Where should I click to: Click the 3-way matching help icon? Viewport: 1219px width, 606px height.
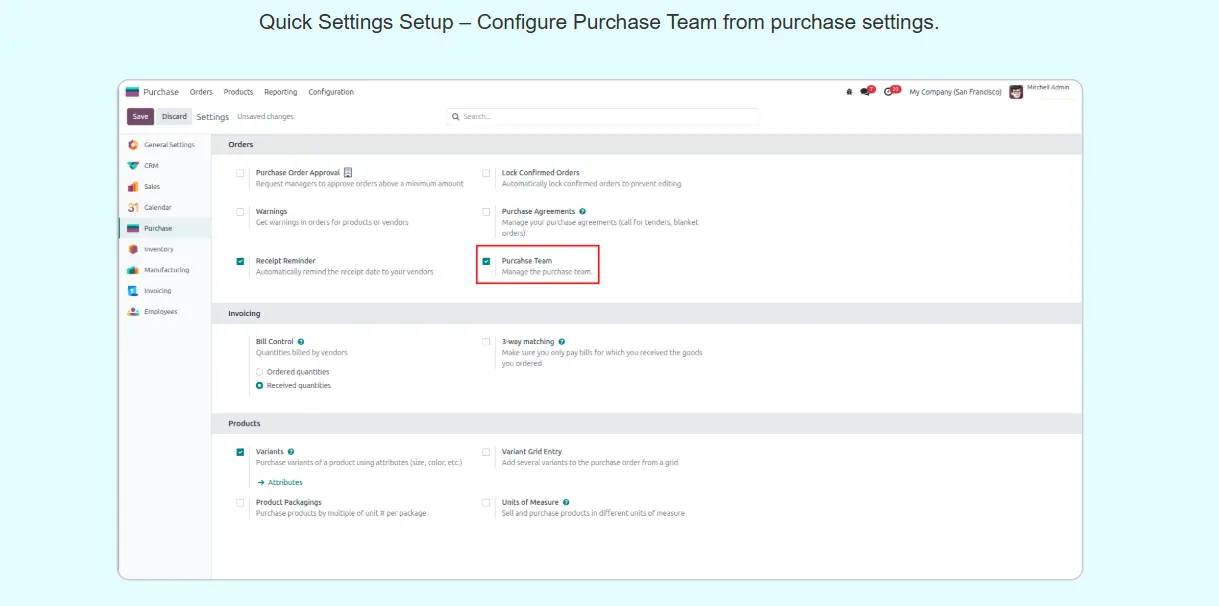pos(562,342)
